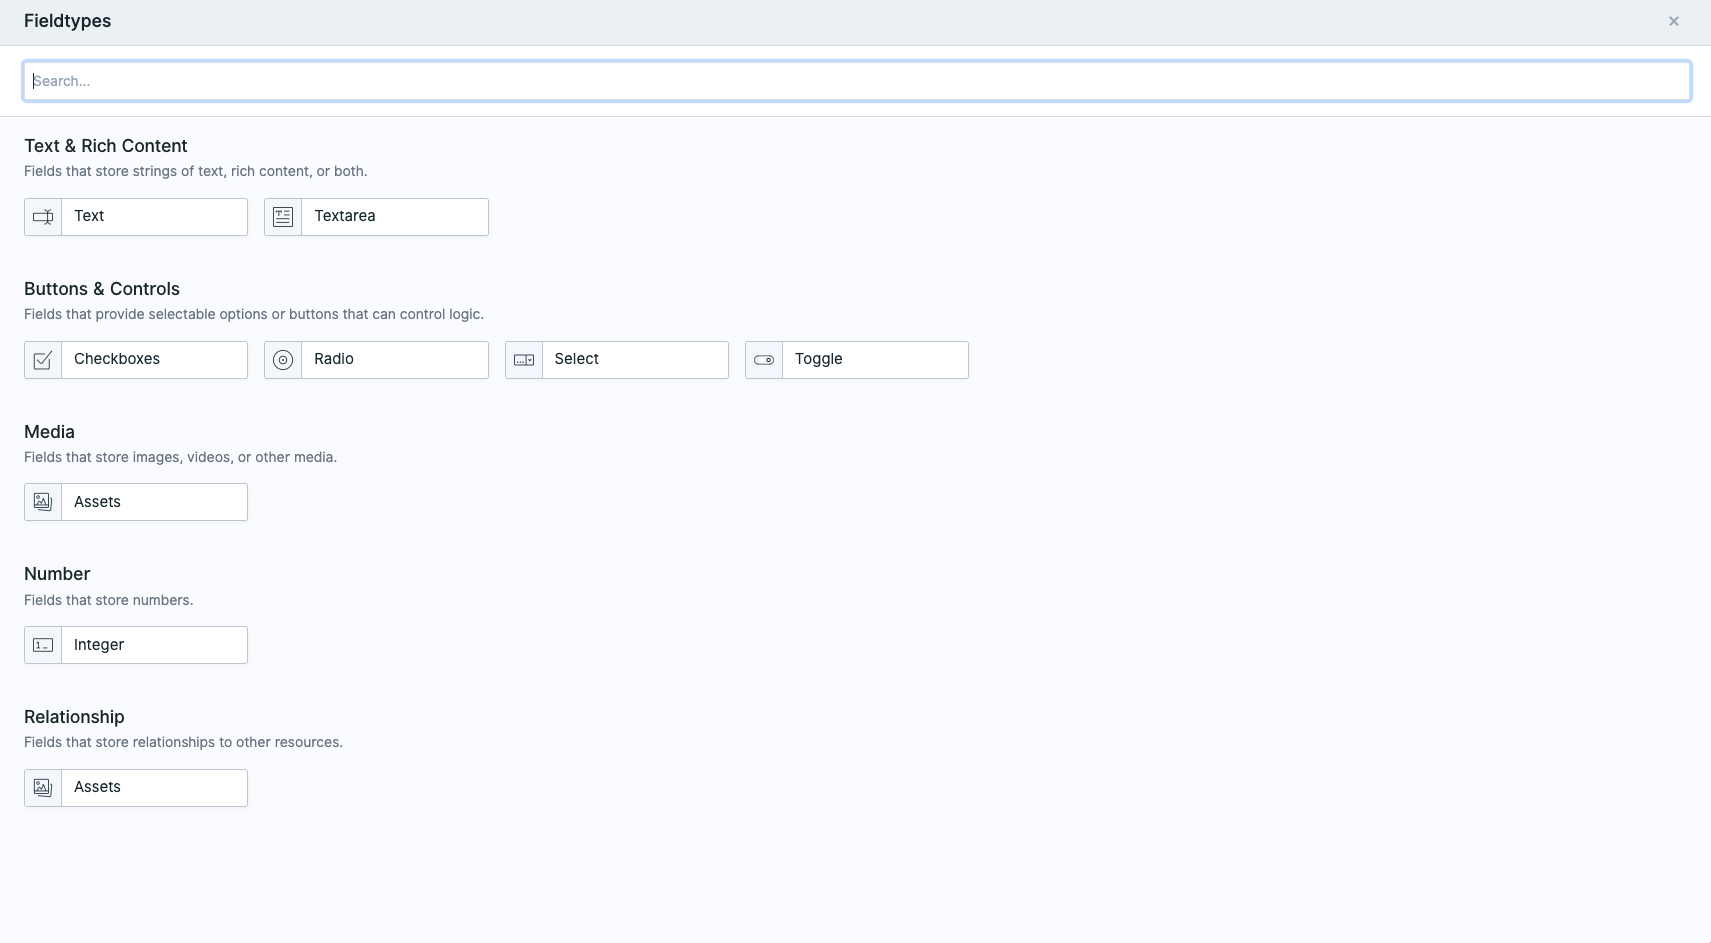
Task: Click the Toggle fieldtype icon
Action: click(x=764, y=360)
